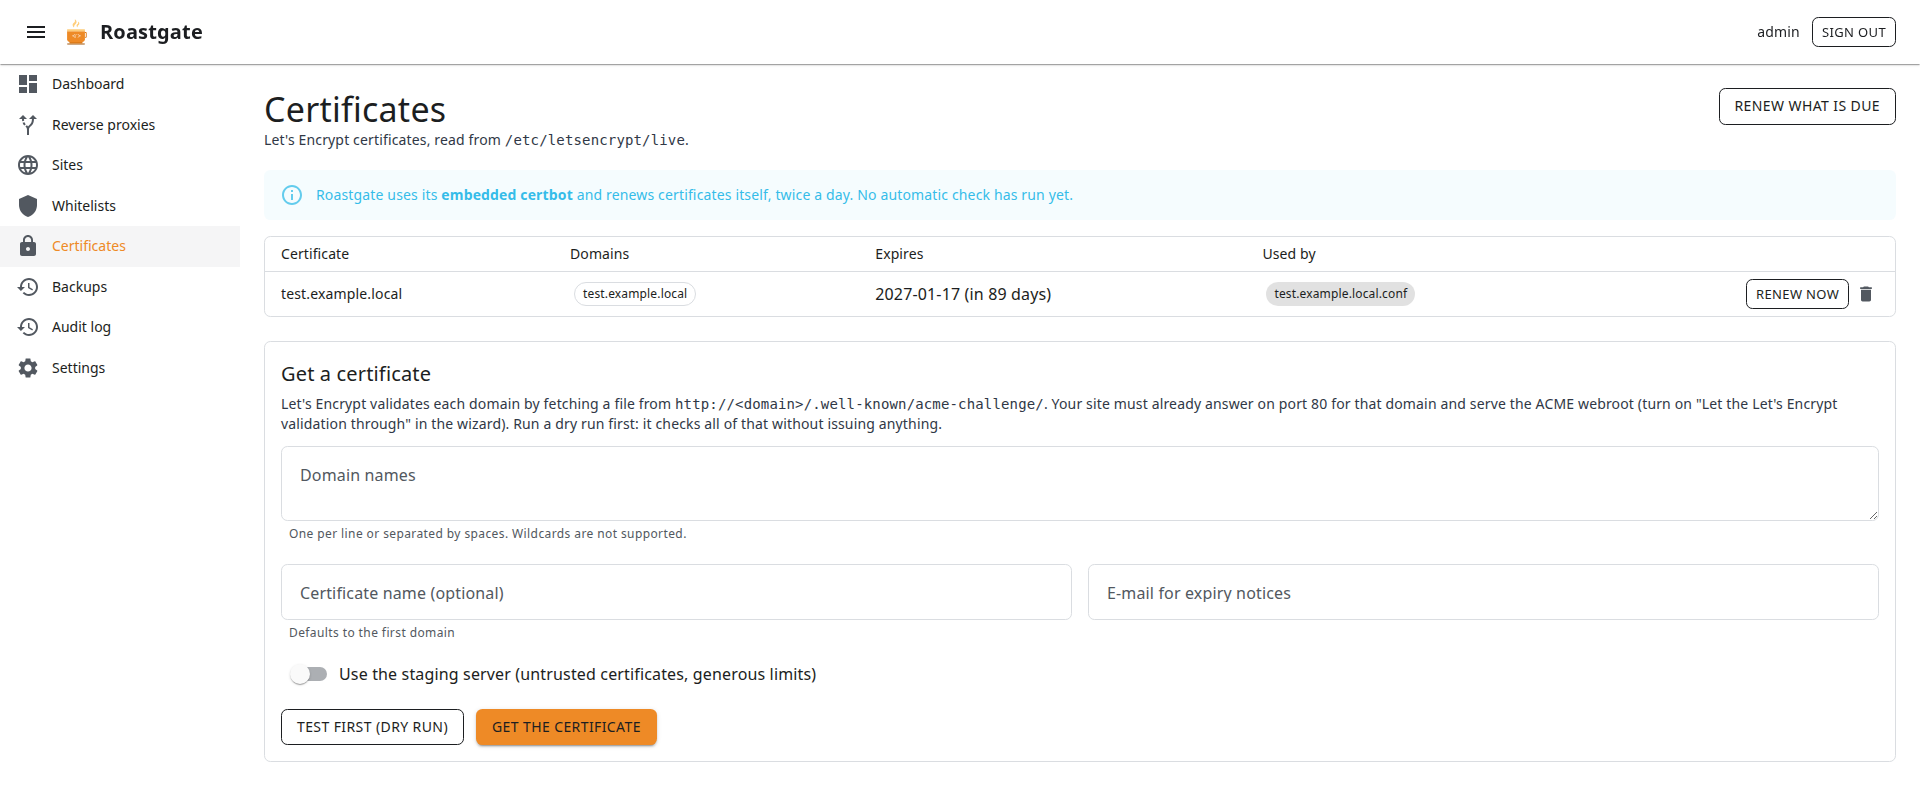Open the Sites section
Screen dimensions: 1920x786
coord(120,165)
